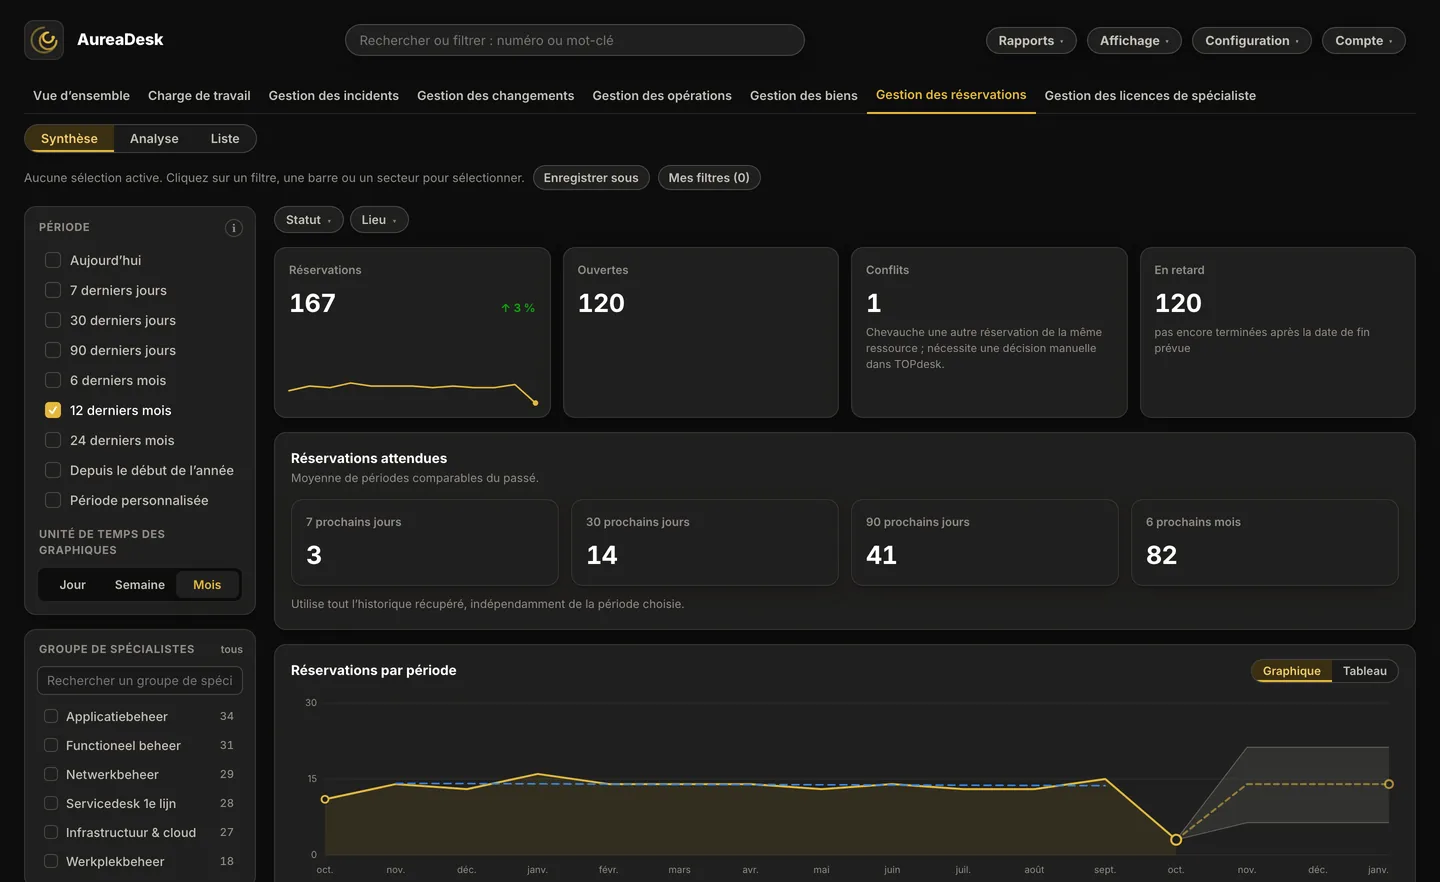Toggle the Période personnalisée checkbox
The width and height of the screenshot is (1440, 882).
pos(53,500)
